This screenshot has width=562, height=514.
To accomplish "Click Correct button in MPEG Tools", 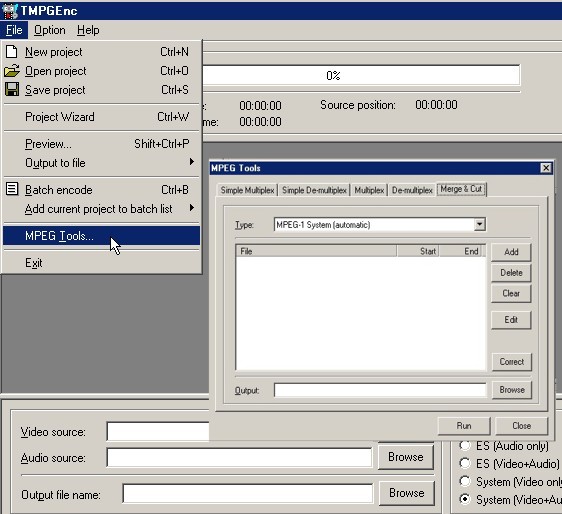I will click(x=511, y=362).
